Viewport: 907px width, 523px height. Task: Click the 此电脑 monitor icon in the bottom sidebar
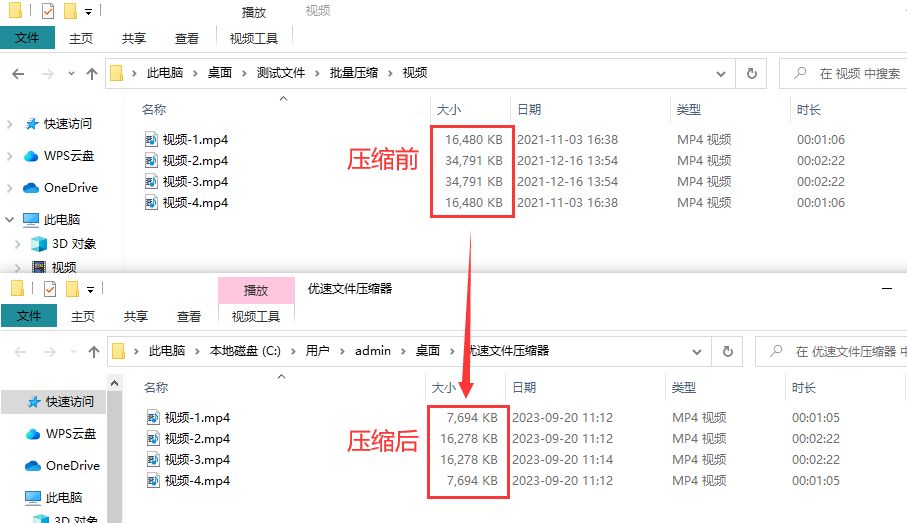pyautogui.click(x=33, y=498)
